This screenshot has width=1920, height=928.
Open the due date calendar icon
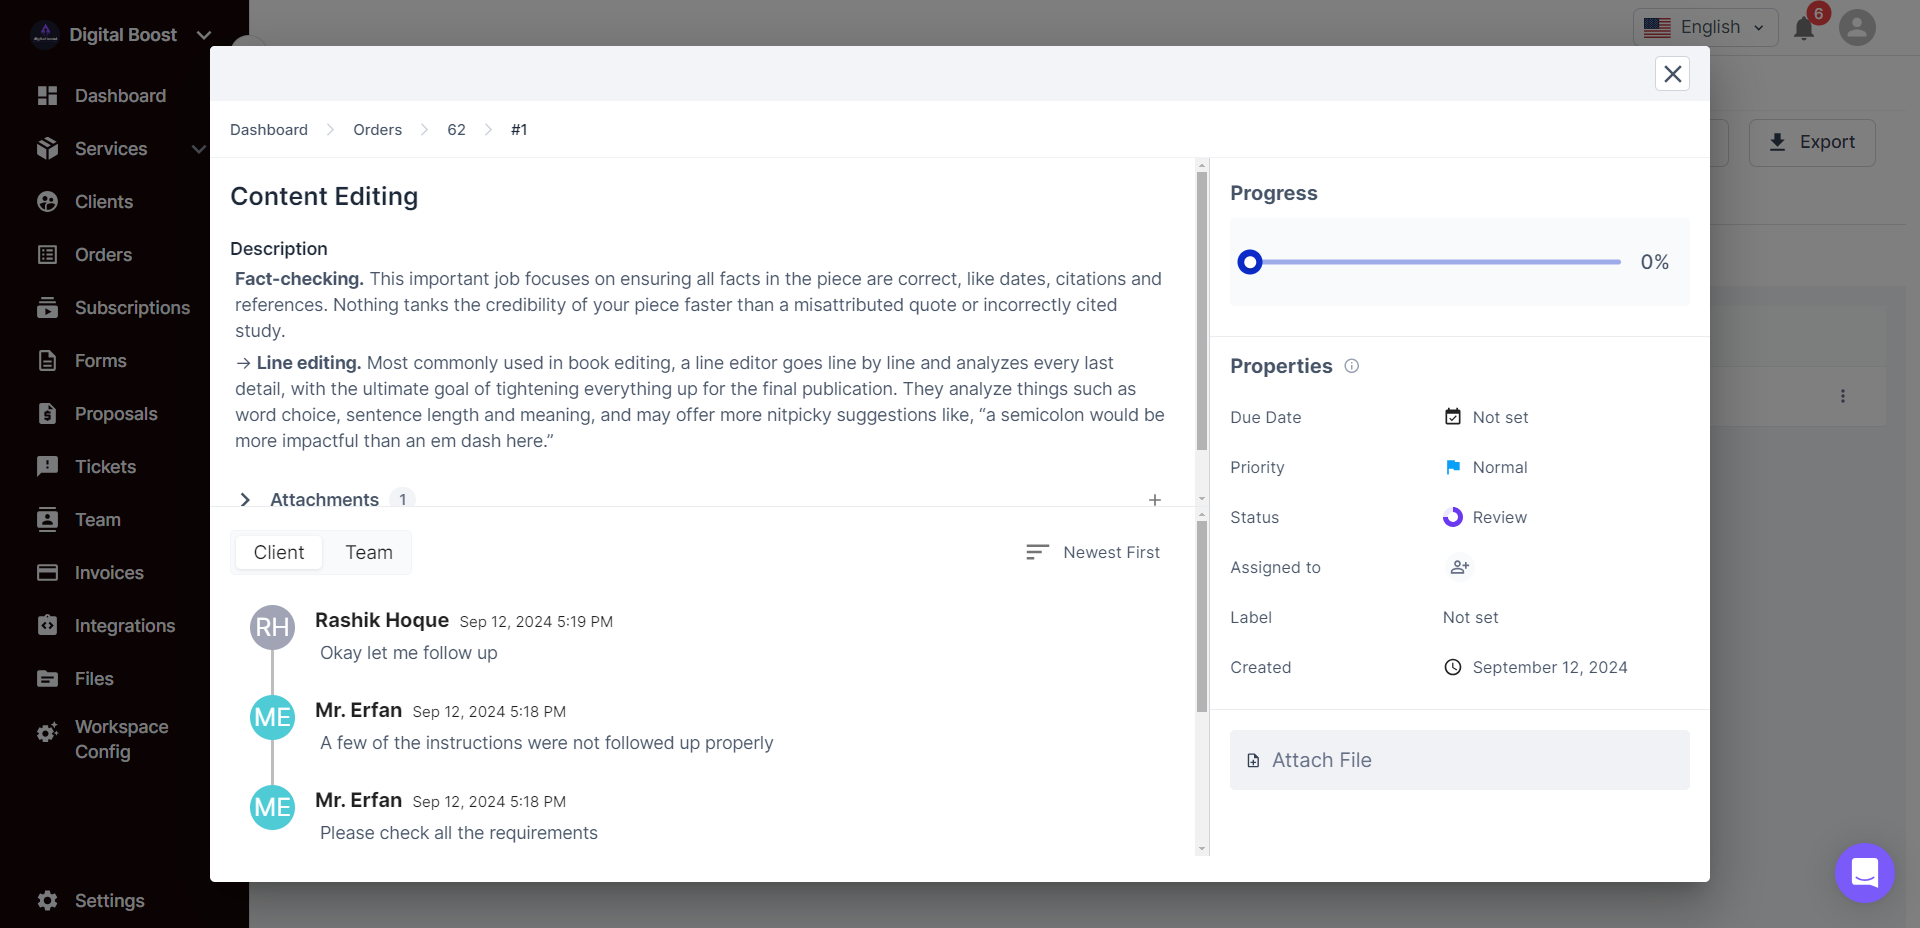(1452, 416)
